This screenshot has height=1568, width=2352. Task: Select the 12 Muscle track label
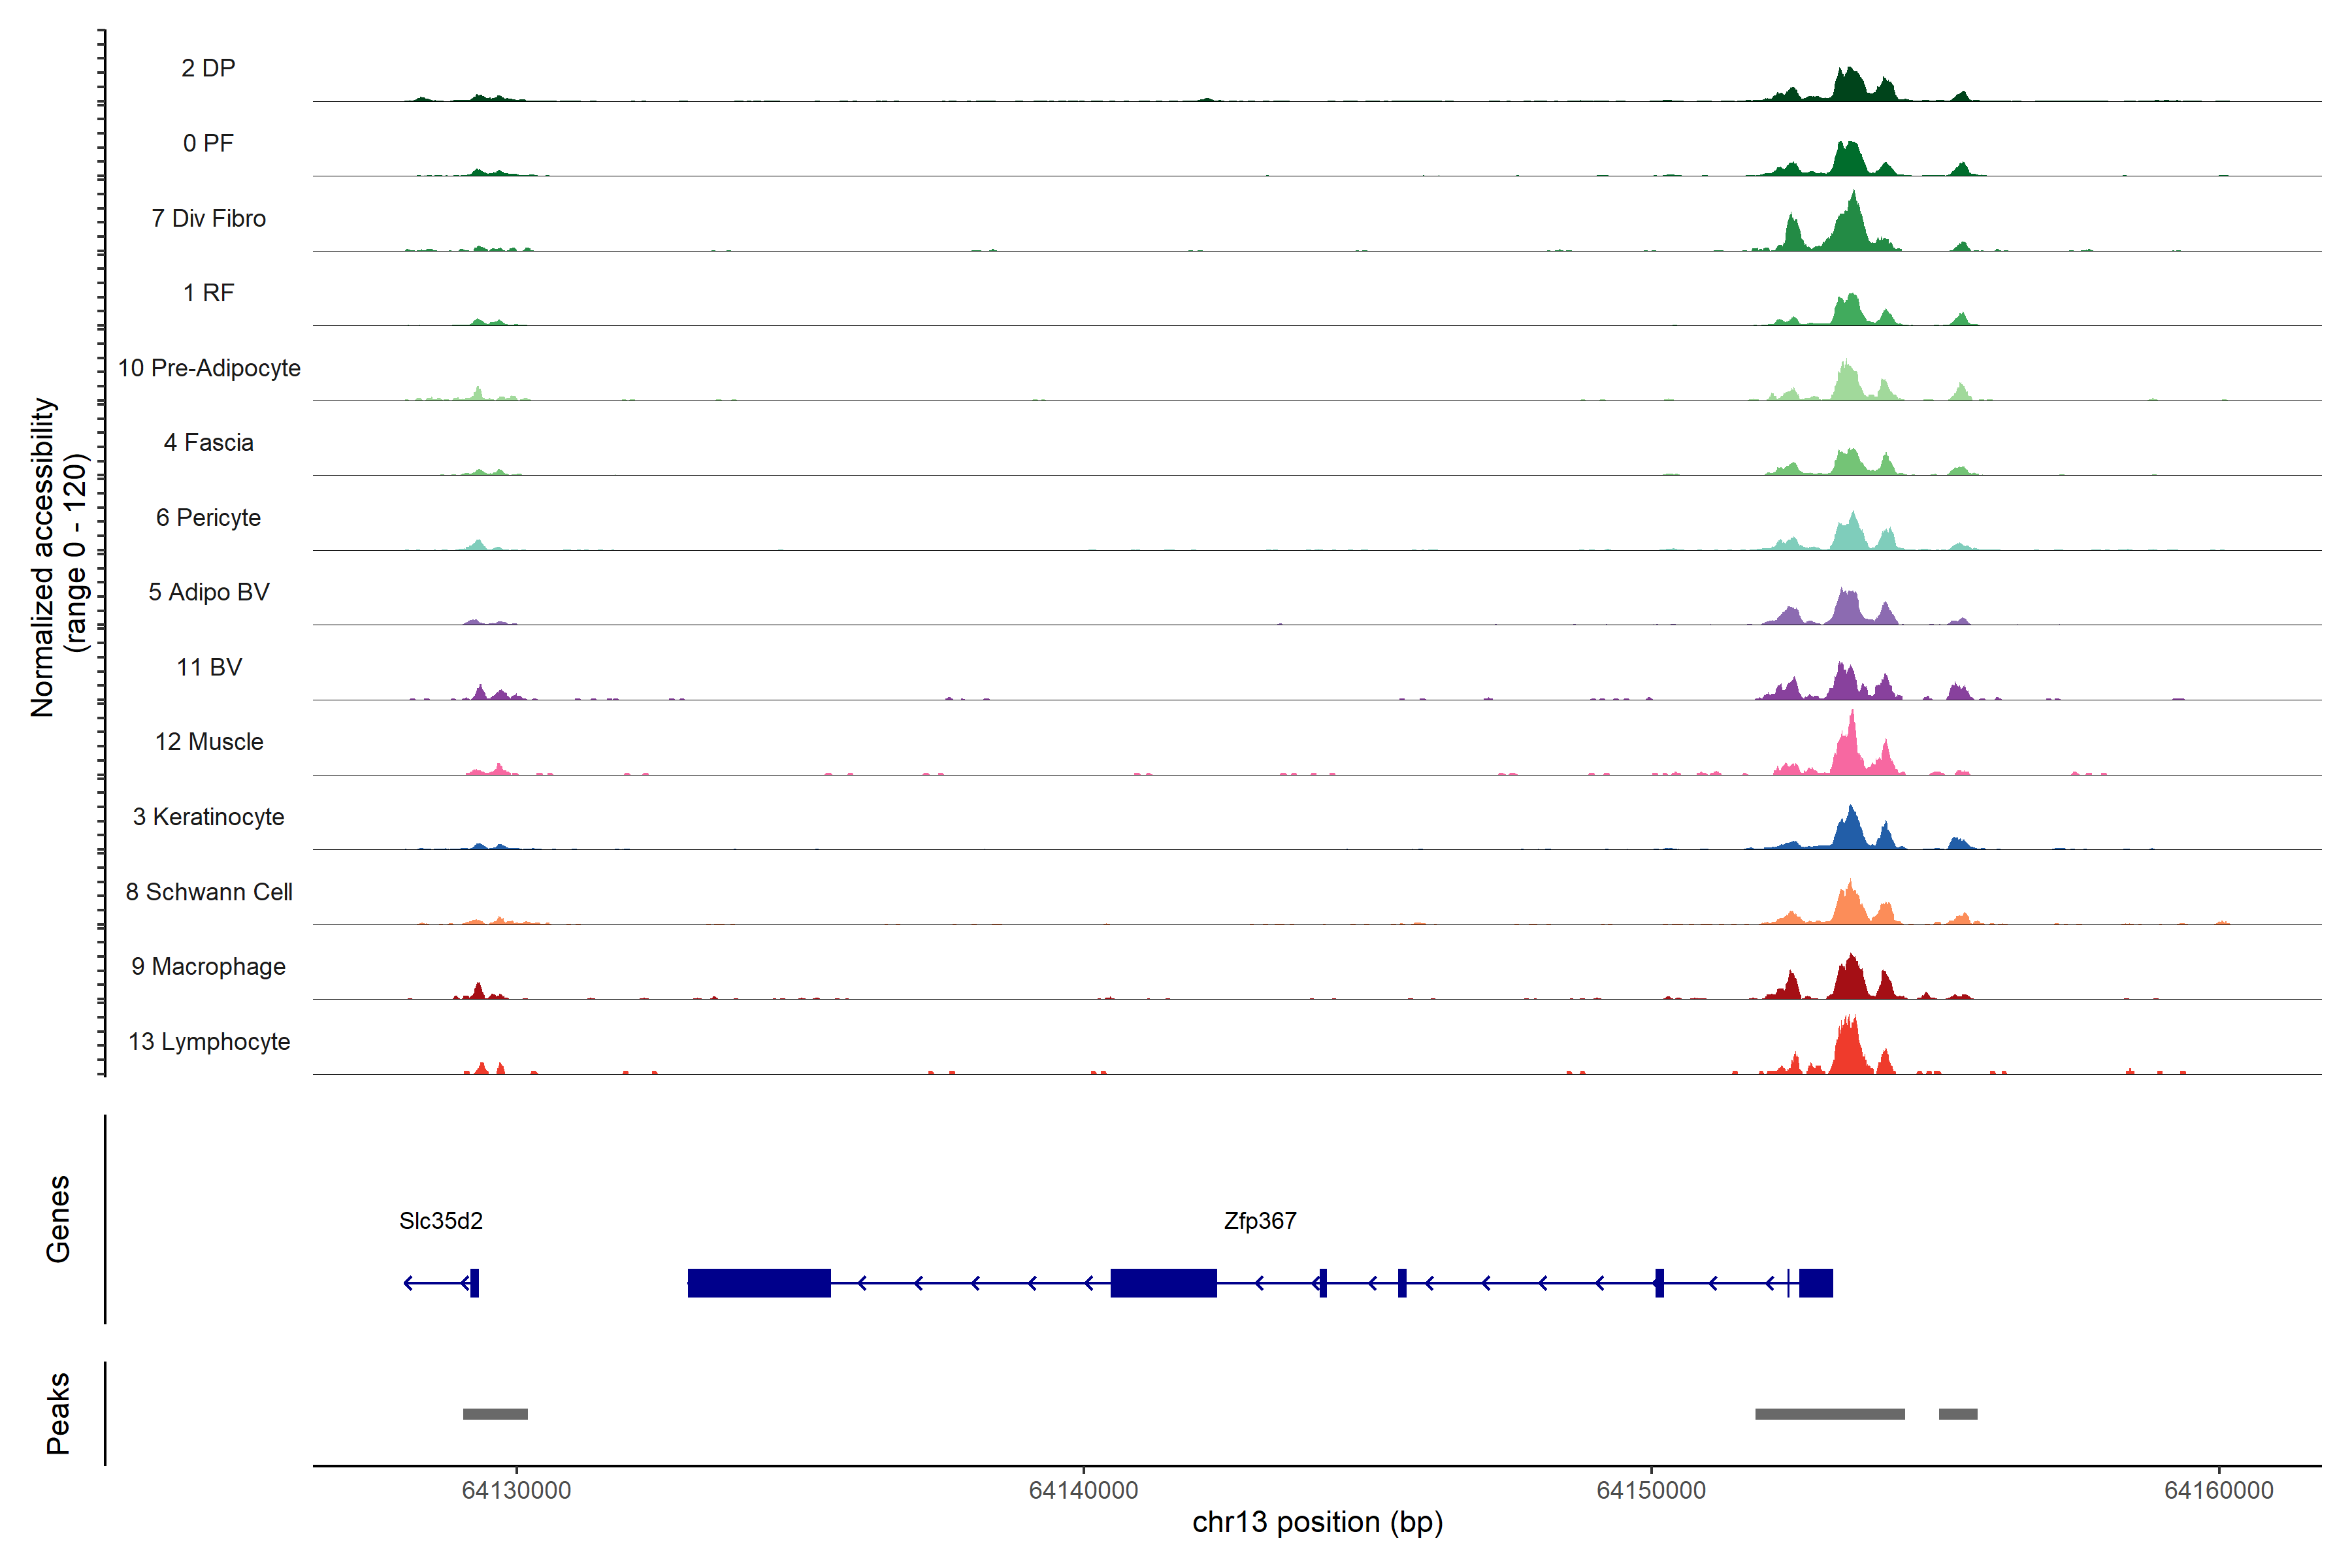(209, 741)
